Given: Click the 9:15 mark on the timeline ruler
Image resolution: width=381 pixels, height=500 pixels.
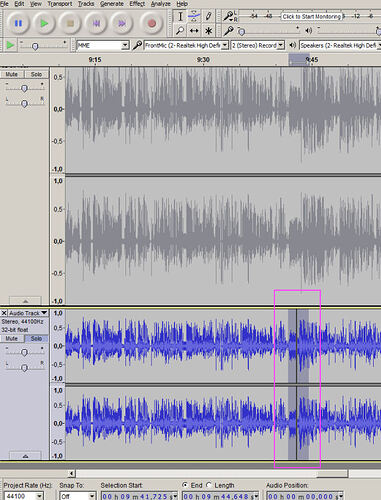Looking at the screenshot, I should [x=95, y=60].
